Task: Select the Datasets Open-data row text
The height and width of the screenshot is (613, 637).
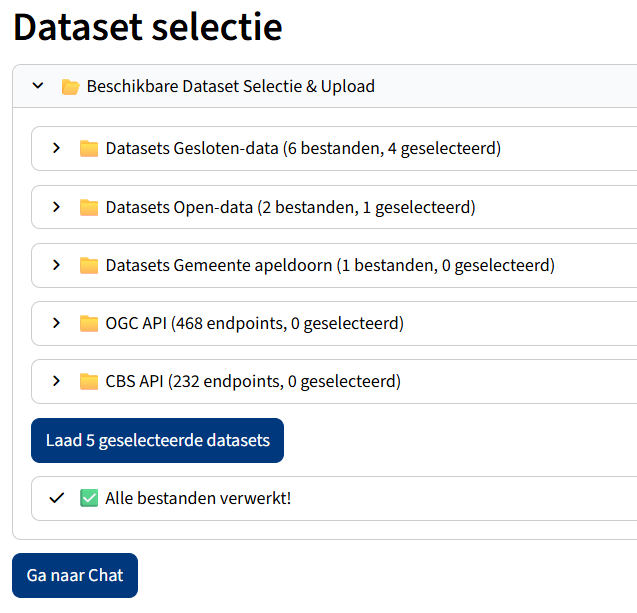Action: (290, 208)
